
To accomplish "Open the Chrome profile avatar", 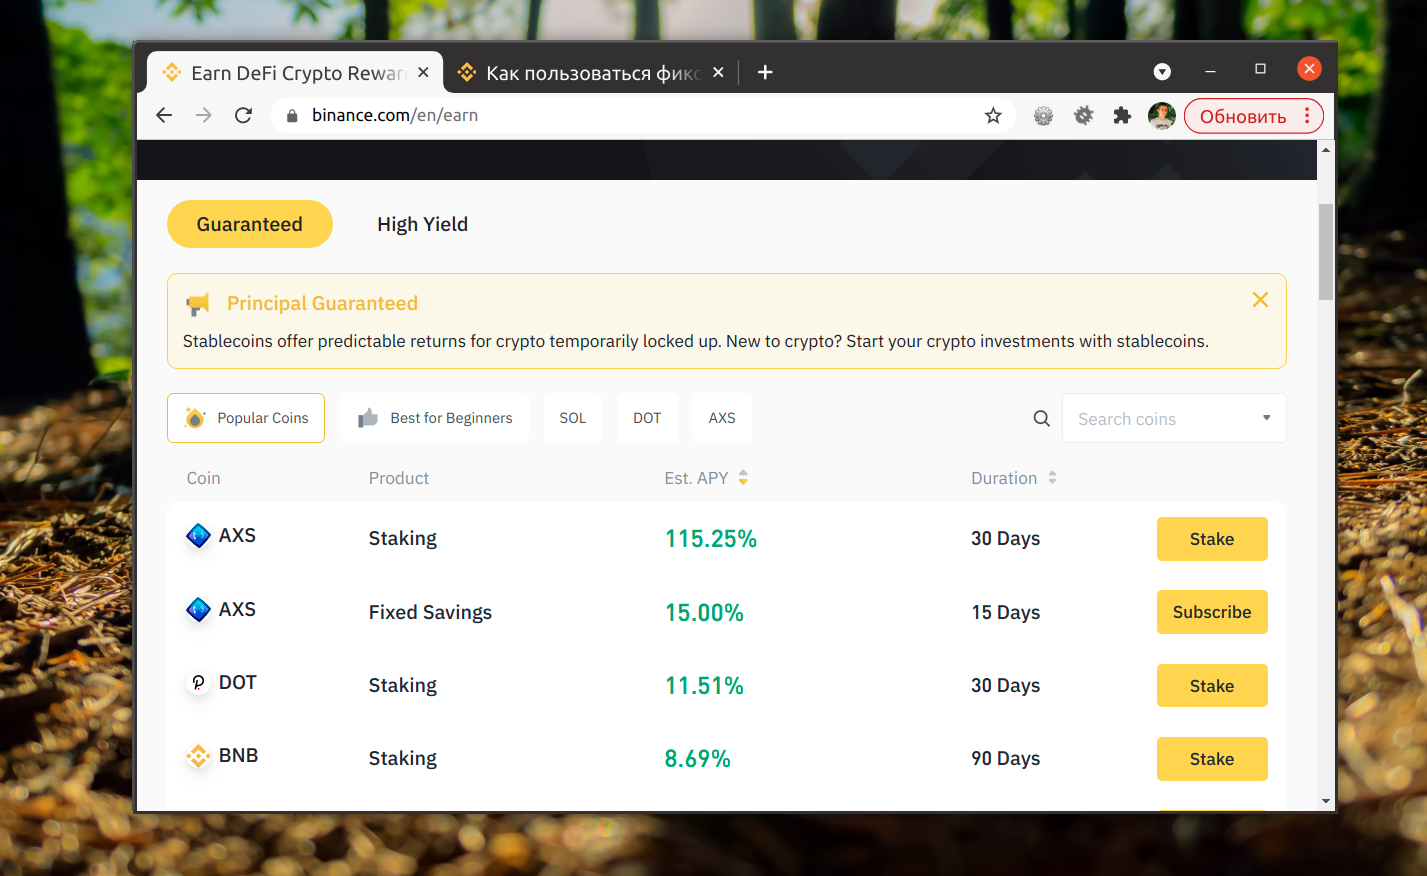I will pos(1161,116).
